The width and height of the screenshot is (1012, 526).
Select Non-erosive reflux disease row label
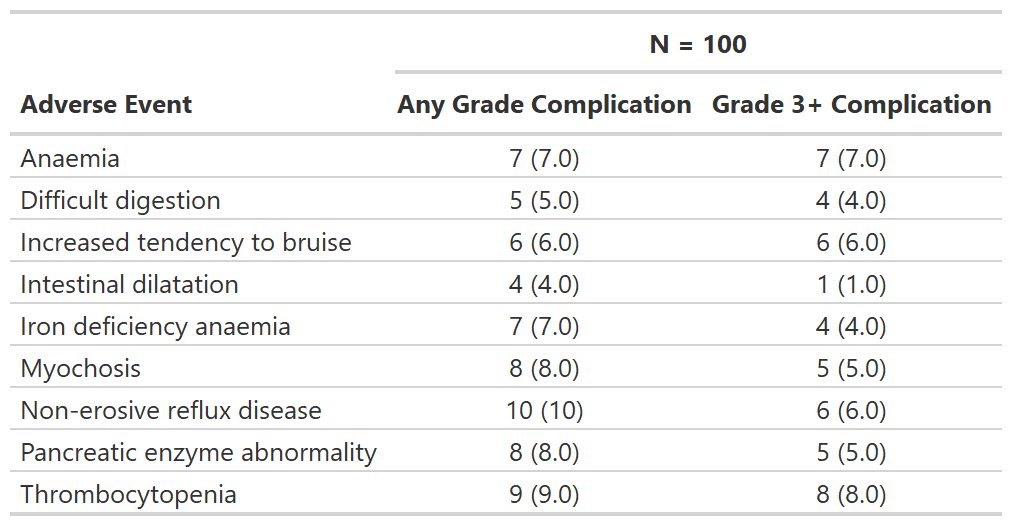tap(171, 410)
